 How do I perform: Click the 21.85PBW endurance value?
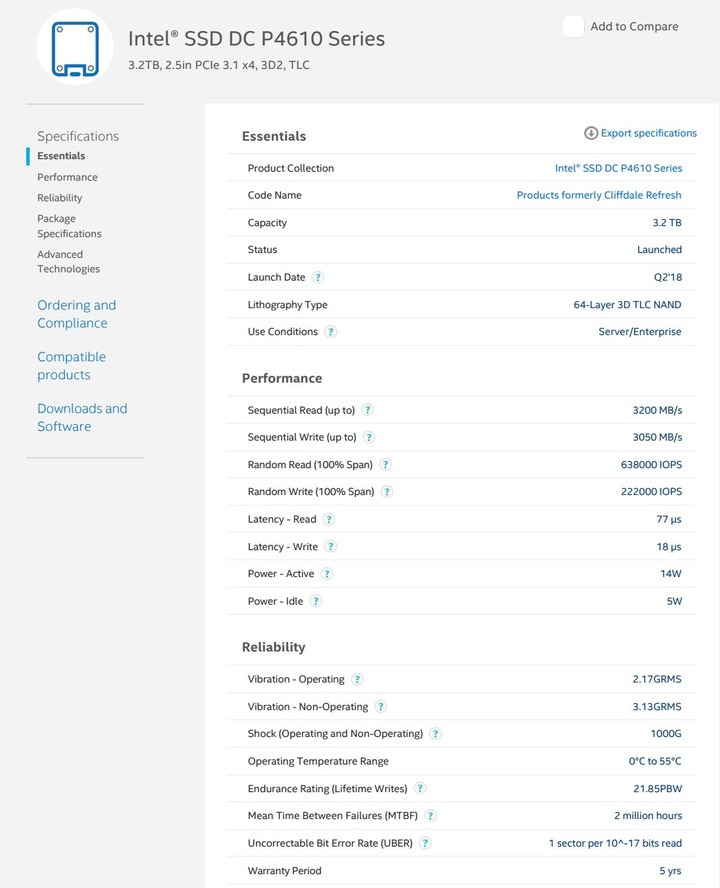click(x=658, y=789)
